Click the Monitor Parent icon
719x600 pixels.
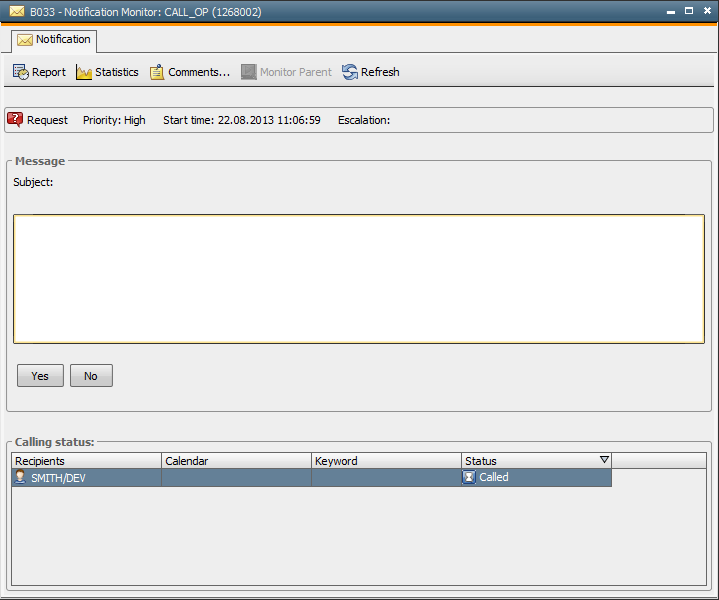click(x=249, y=72)
